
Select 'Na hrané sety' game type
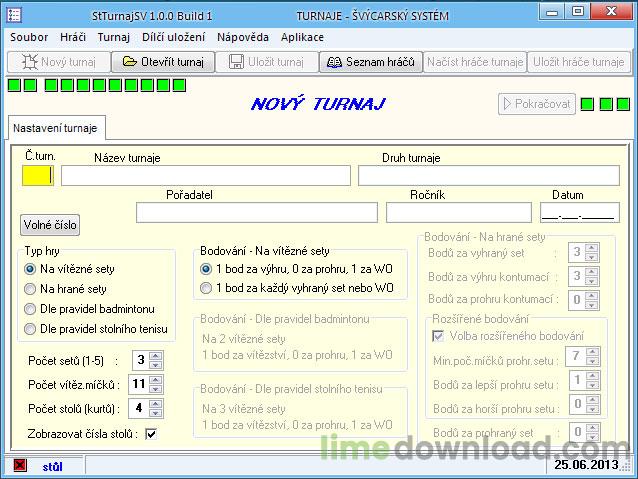[30, 289]
